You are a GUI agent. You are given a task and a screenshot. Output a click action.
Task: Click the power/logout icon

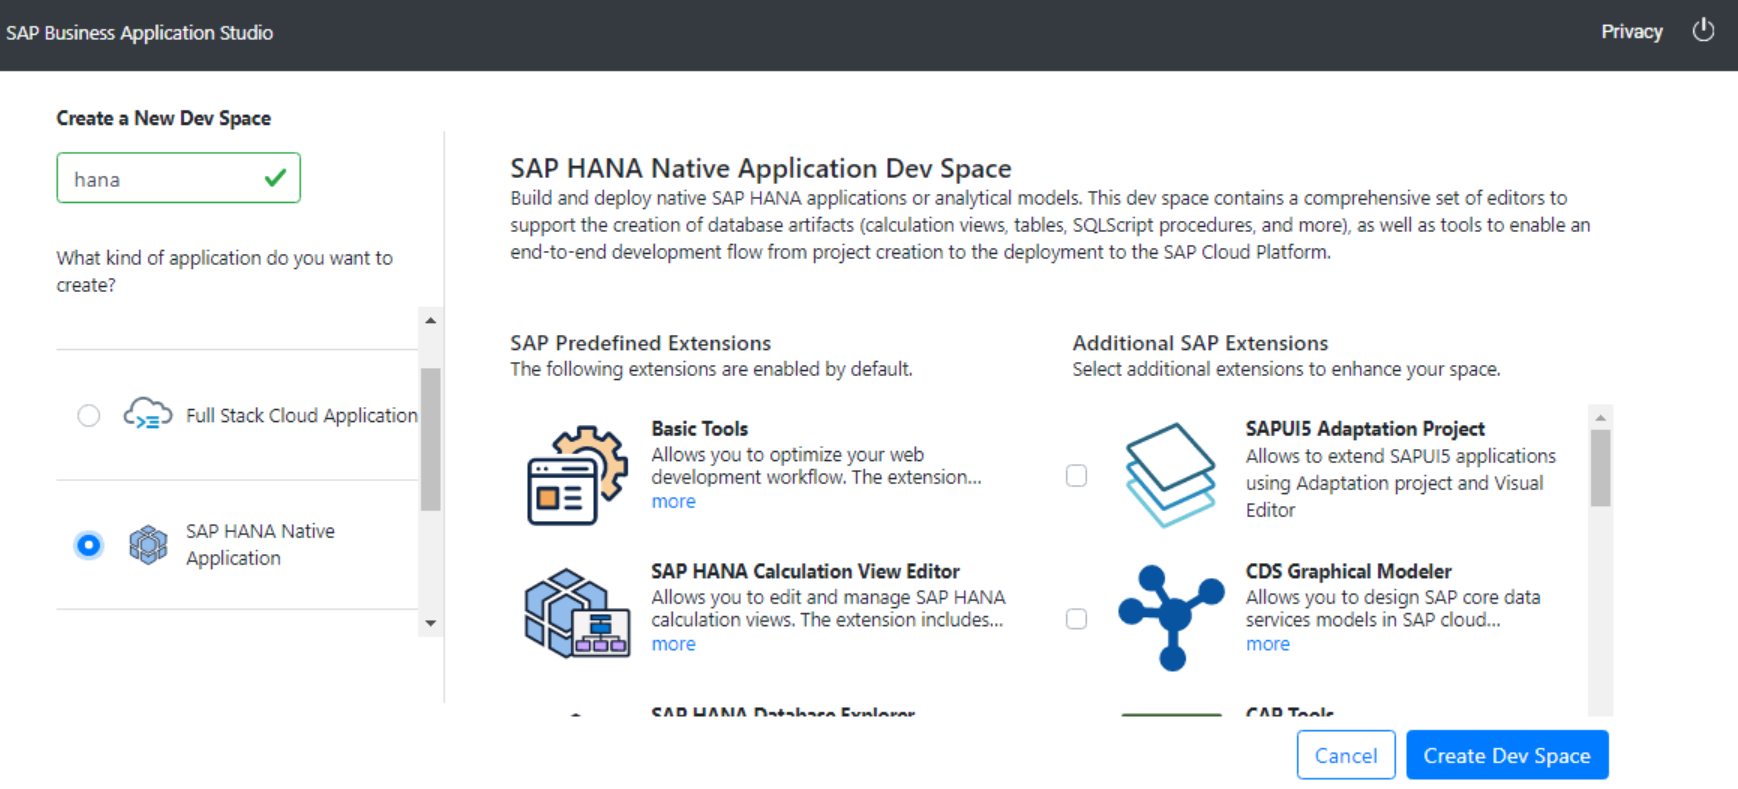coord(1703,31)
